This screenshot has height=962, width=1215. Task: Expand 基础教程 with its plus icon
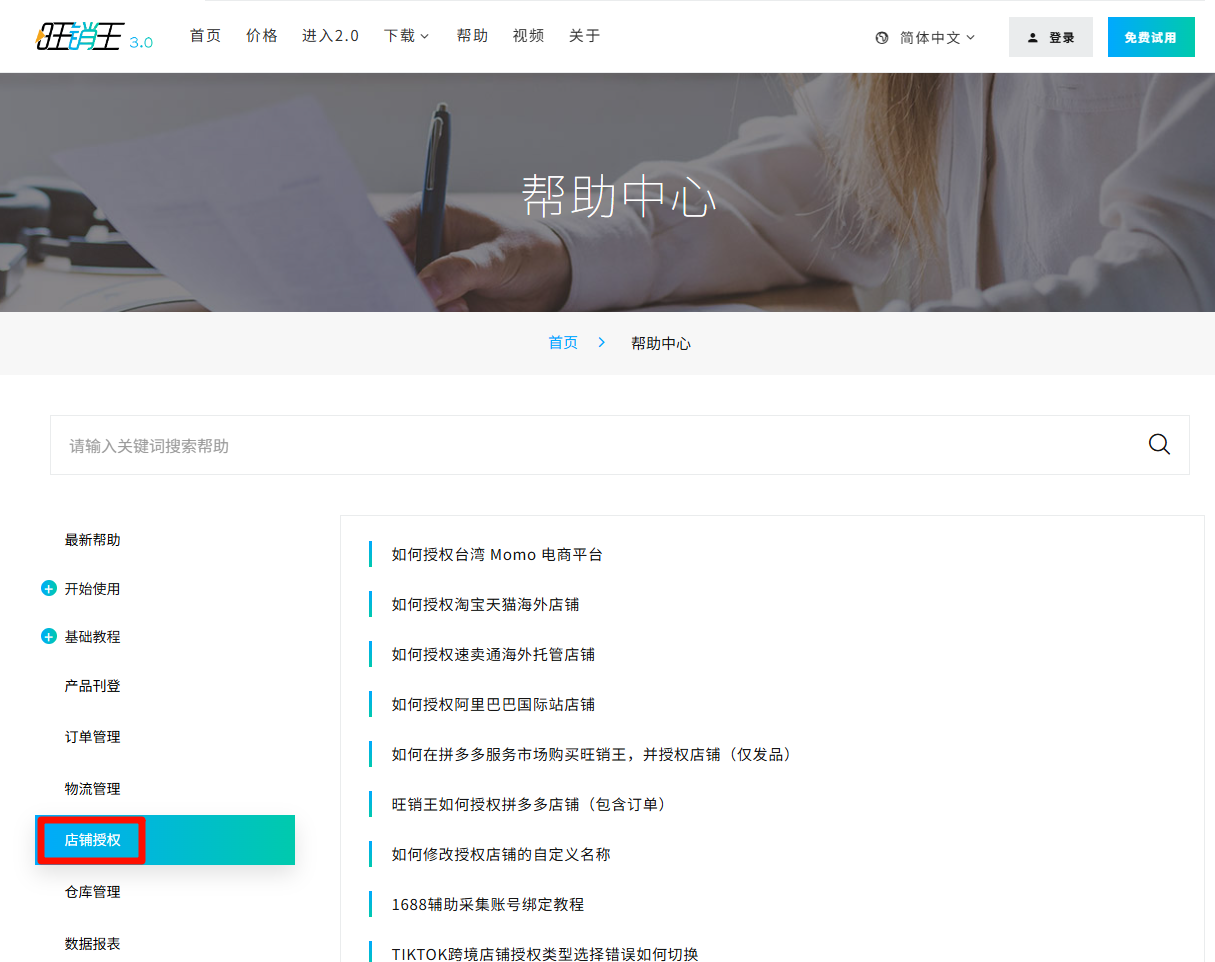(48, 637)
